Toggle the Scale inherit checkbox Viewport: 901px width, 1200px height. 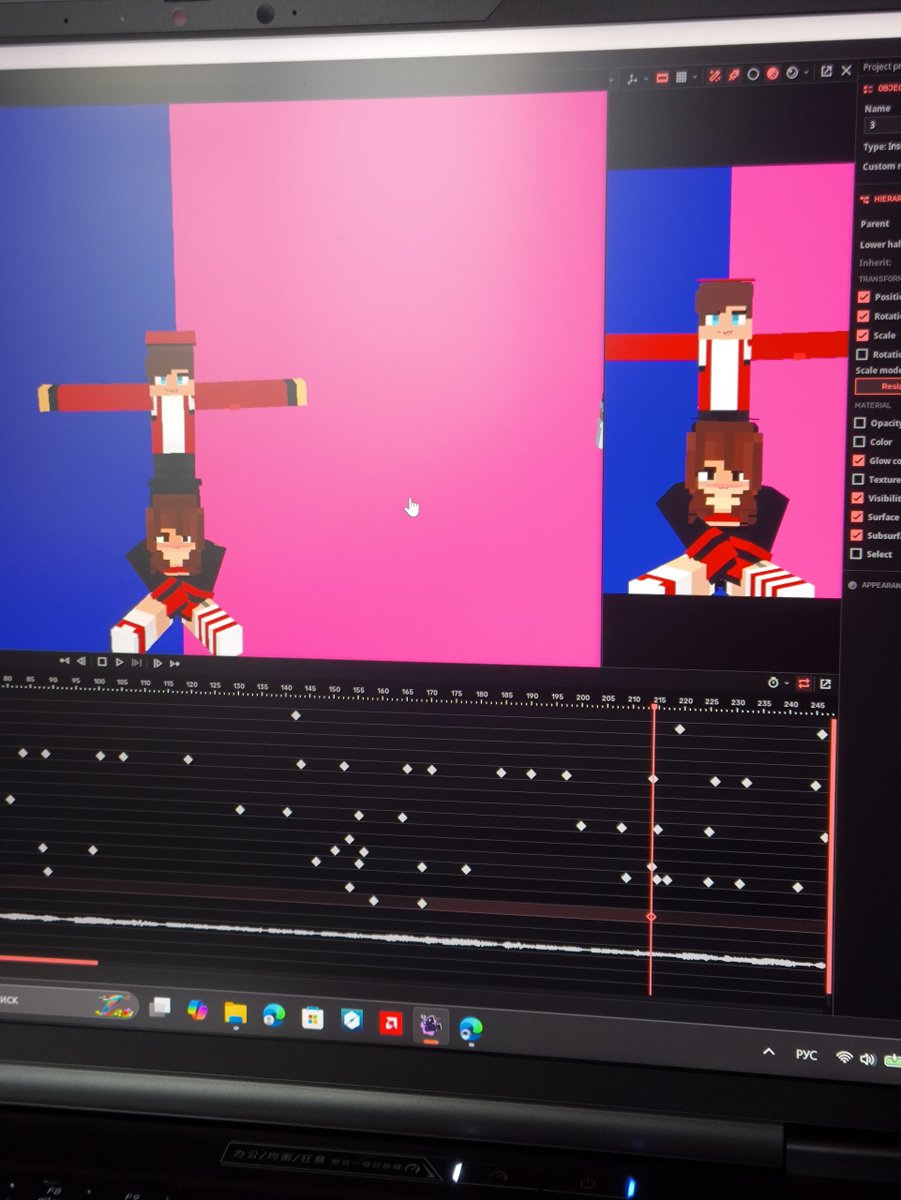(863, 335)
